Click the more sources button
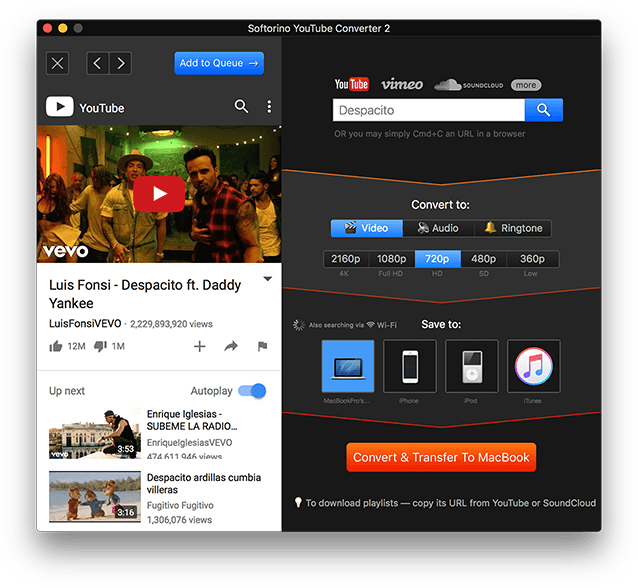Viewport: 638px width, 588px height. pos(526,85)
